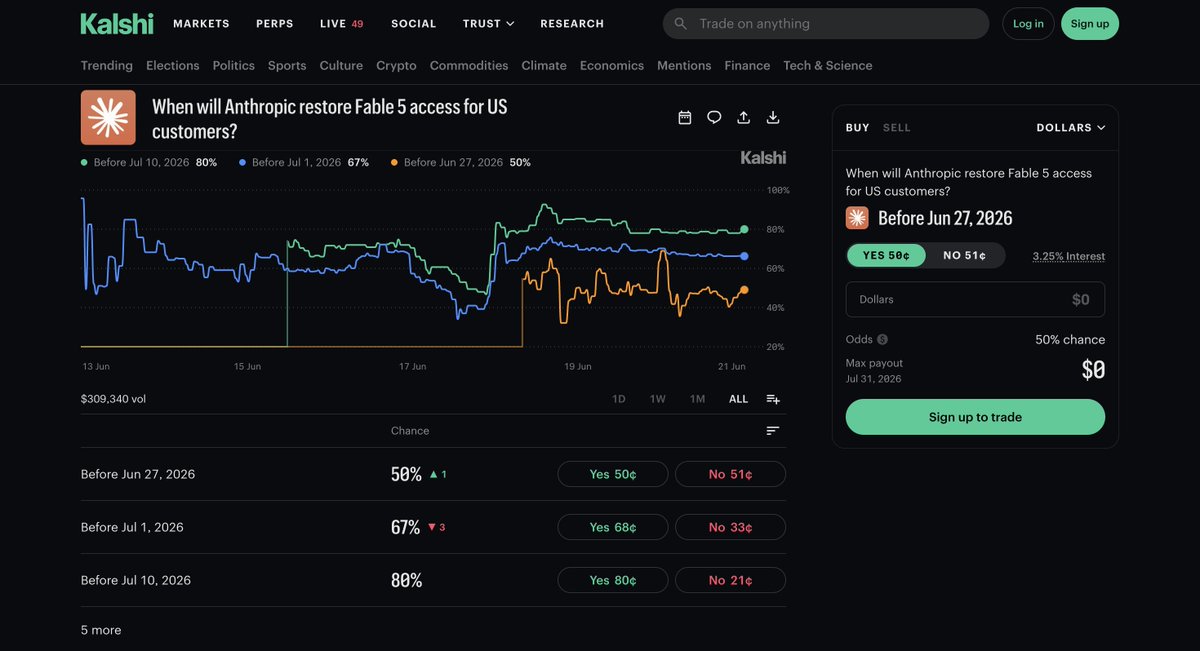The image size is (1200, 651).
Task: Open the DOLLARS dropdown
Action: coord(1070,128)
